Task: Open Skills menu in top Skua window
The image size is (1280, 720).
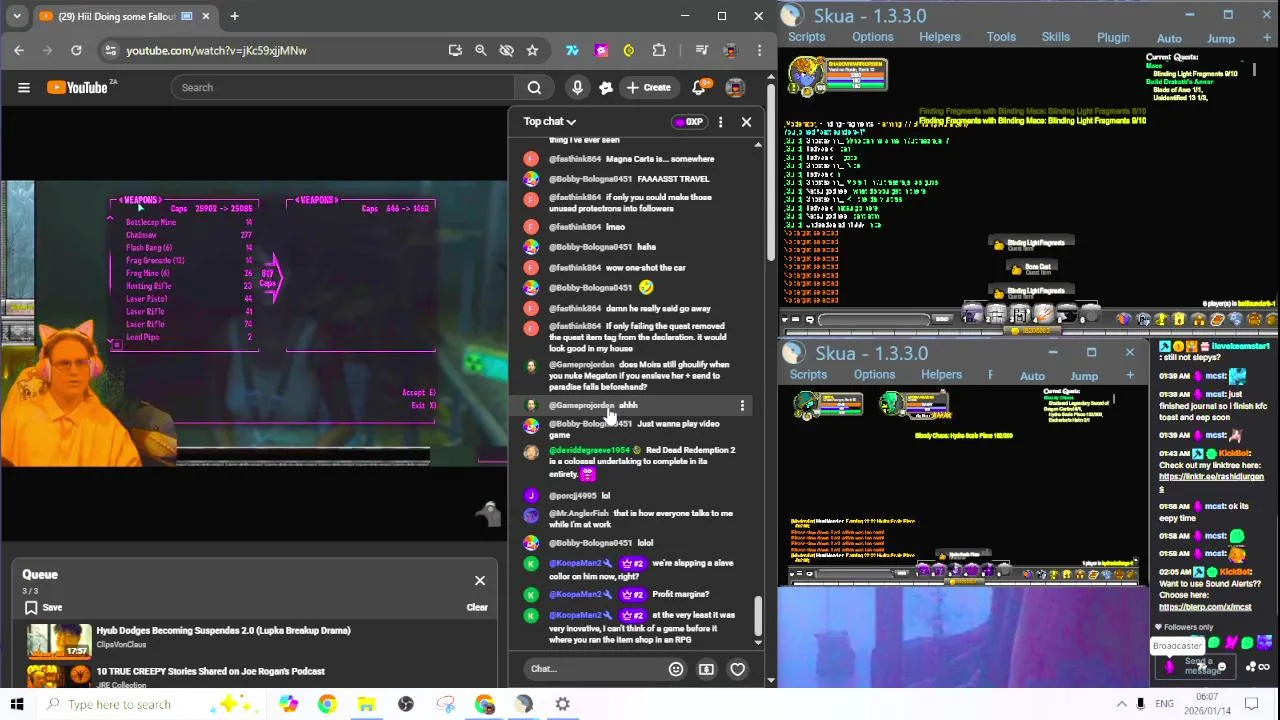Action: coord(1056,37)
